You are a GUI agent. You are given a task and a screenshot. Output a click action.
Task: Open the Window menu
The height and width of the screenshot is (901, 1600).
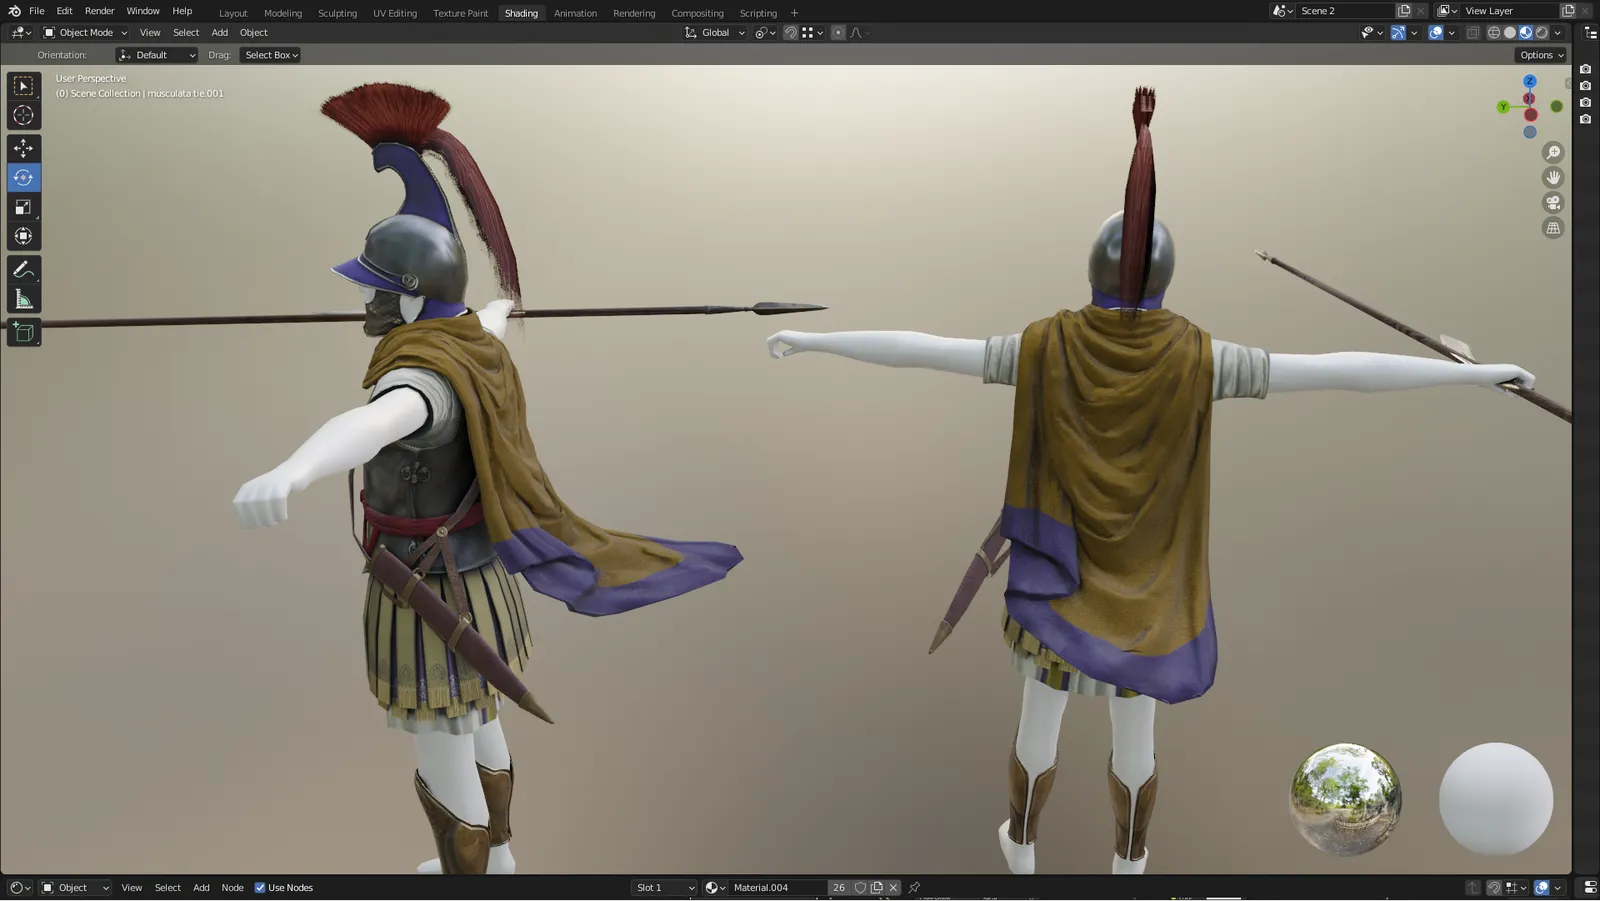point(143,11)
